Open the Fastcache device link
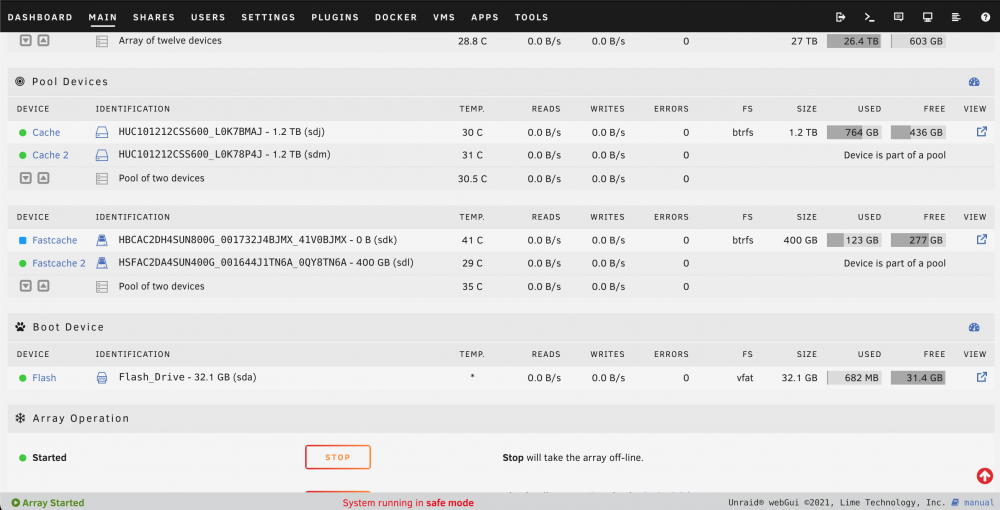This screenshot has width=1000, height=510. tap(55, 240)
